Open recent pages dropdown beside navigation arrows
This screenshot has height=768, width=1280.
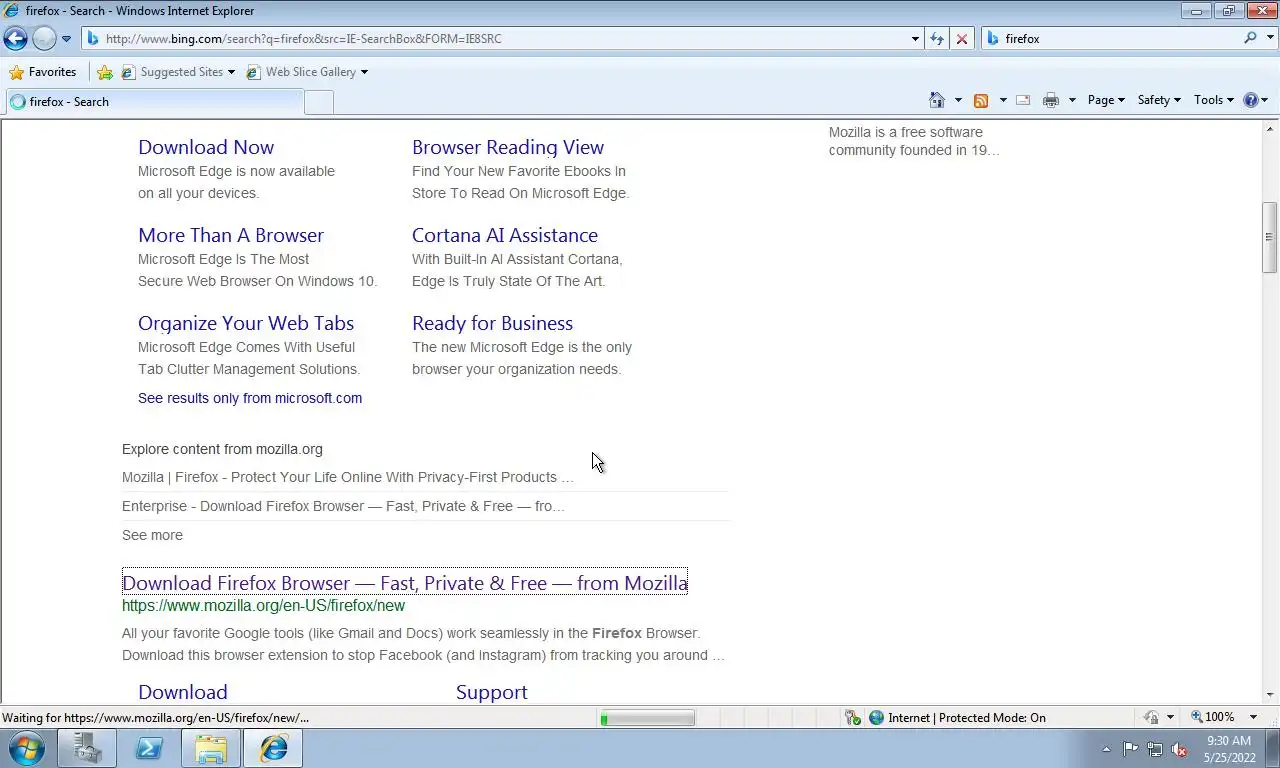(66, 39)
